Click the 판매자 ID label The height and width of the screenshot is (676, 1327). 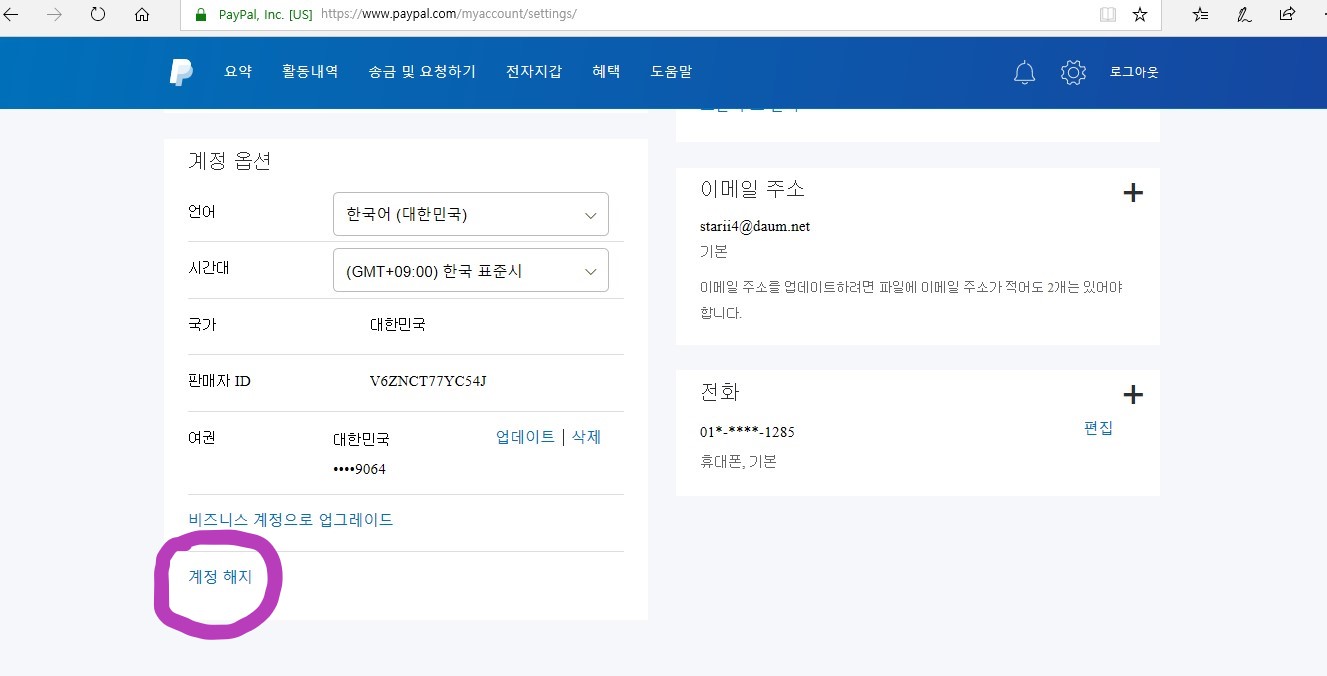click(x=219, y=381)
